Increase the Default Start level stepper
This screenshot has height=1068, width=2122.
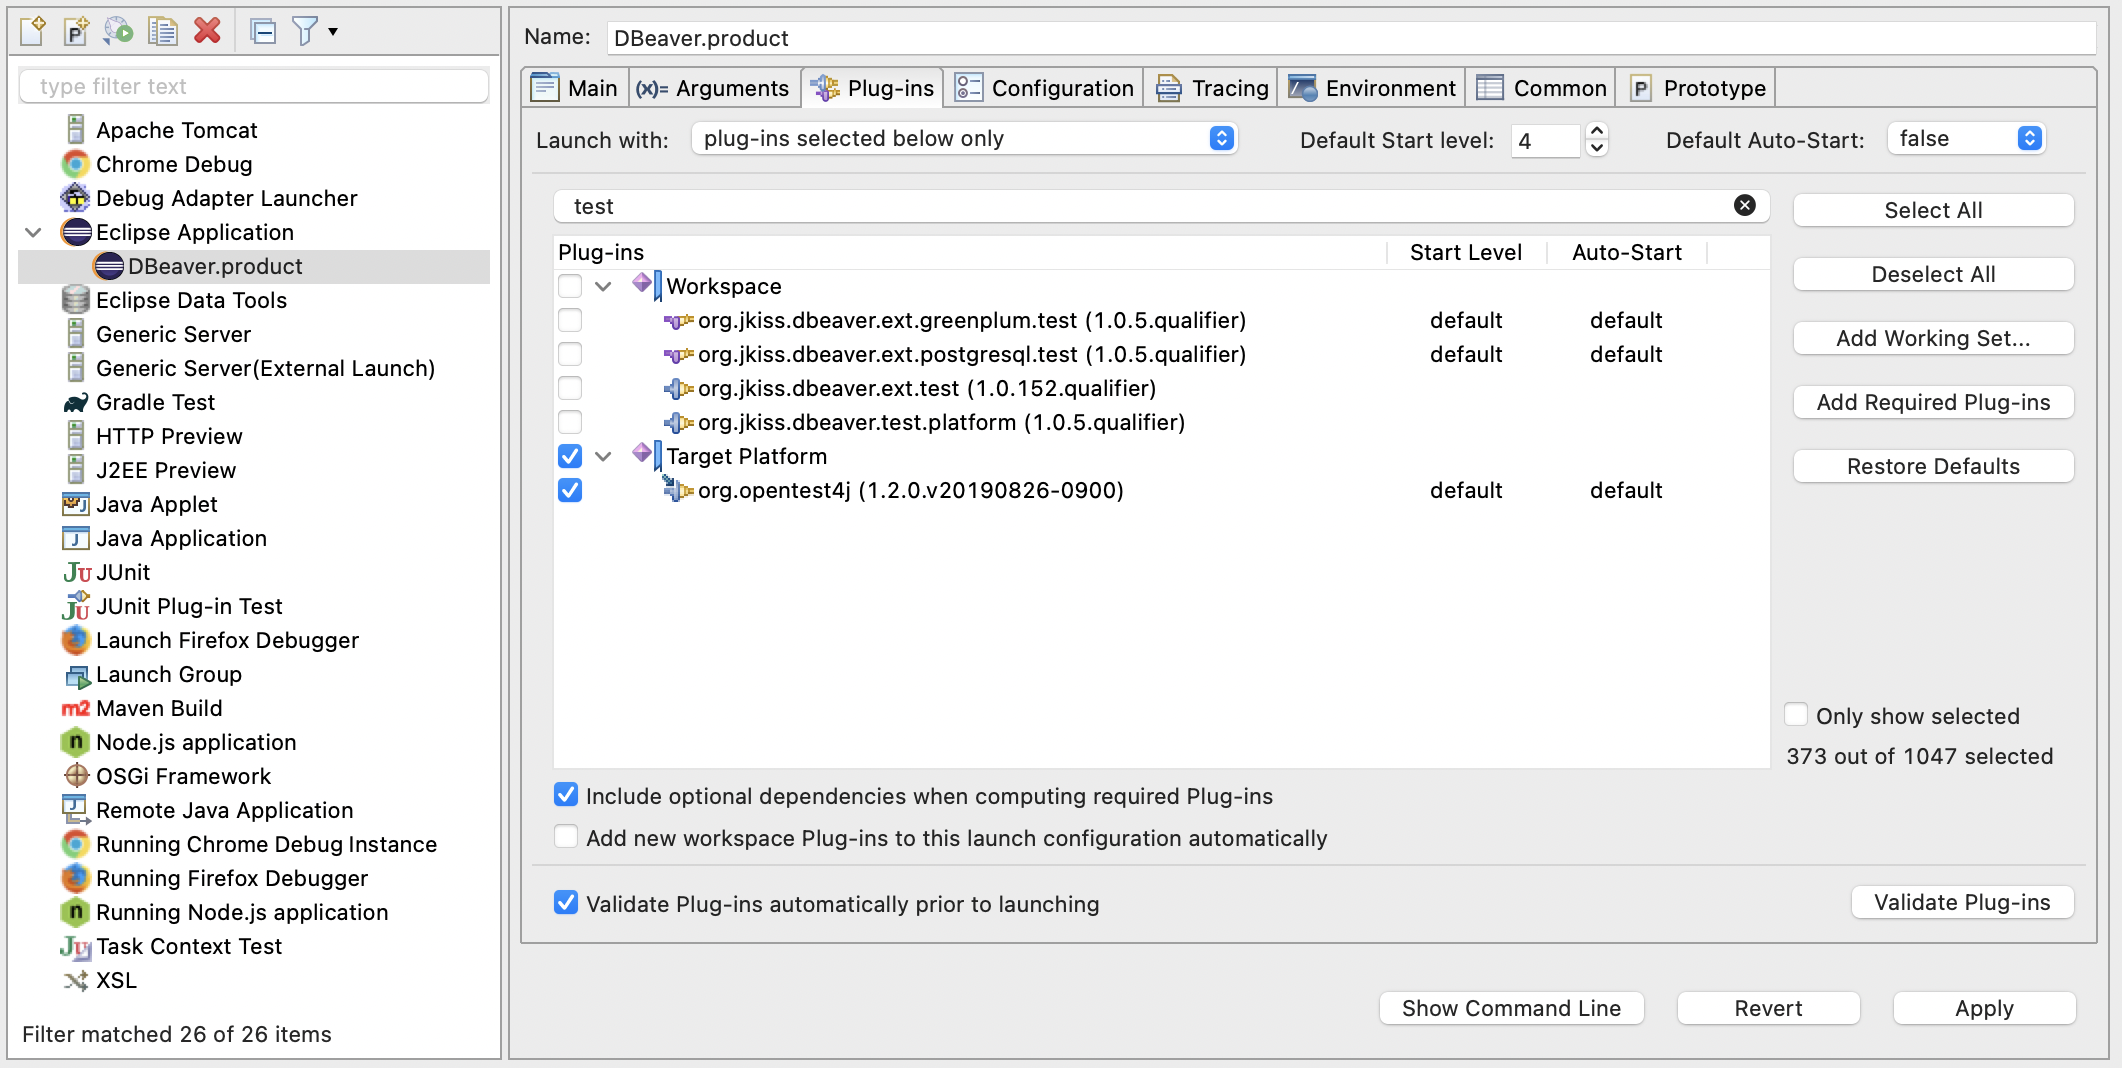tap(1597, 130)
